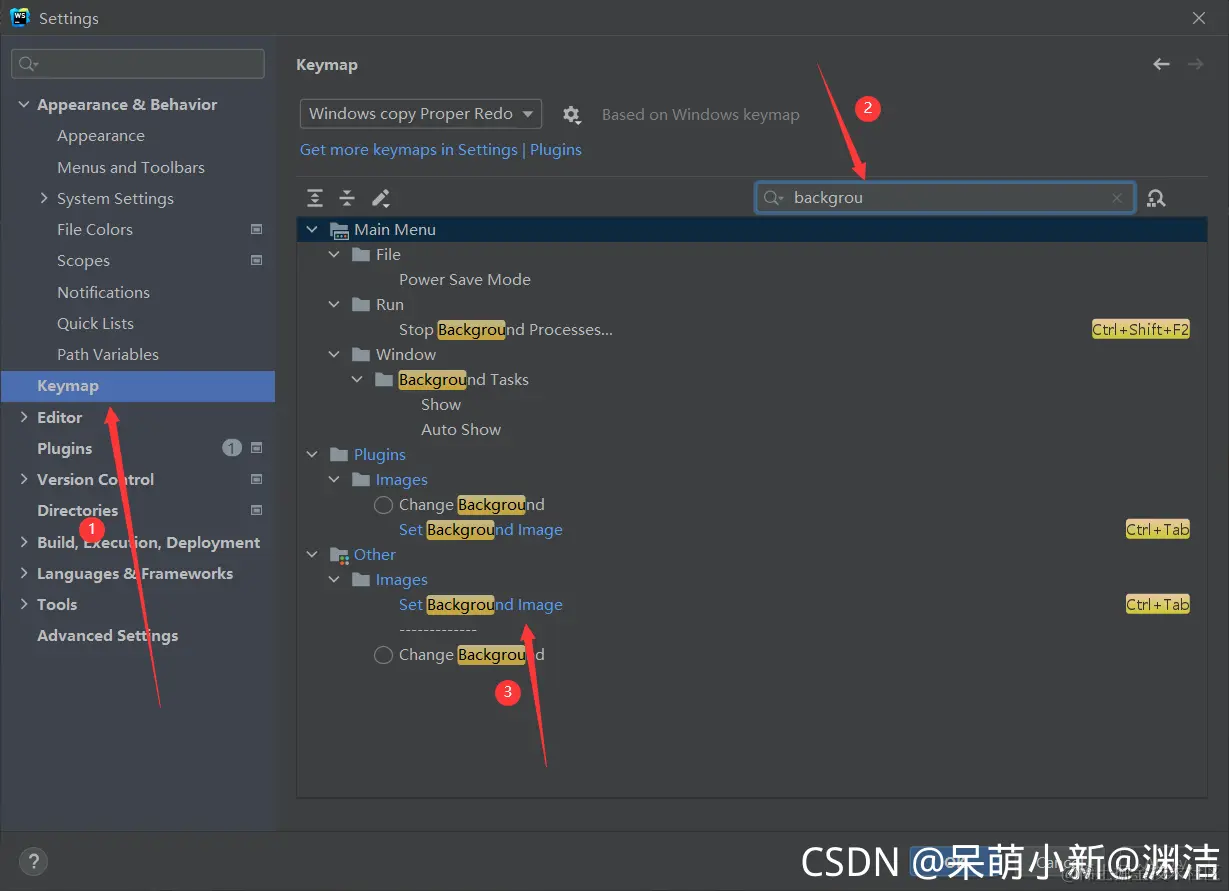Expand Build, Execution, Deployment section
Image resolution: width=1229 pixels, height=891 pixels.
click(24, 542)
